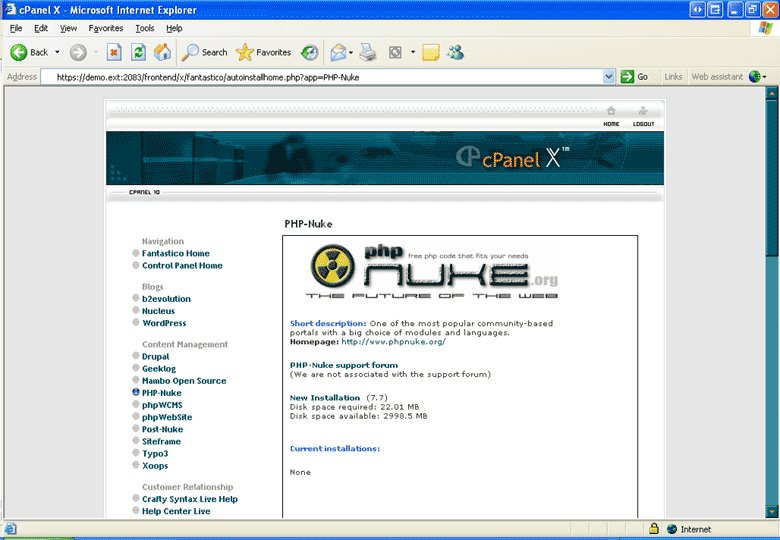
Task: Open the phpWebSite link
Action: 167,417
